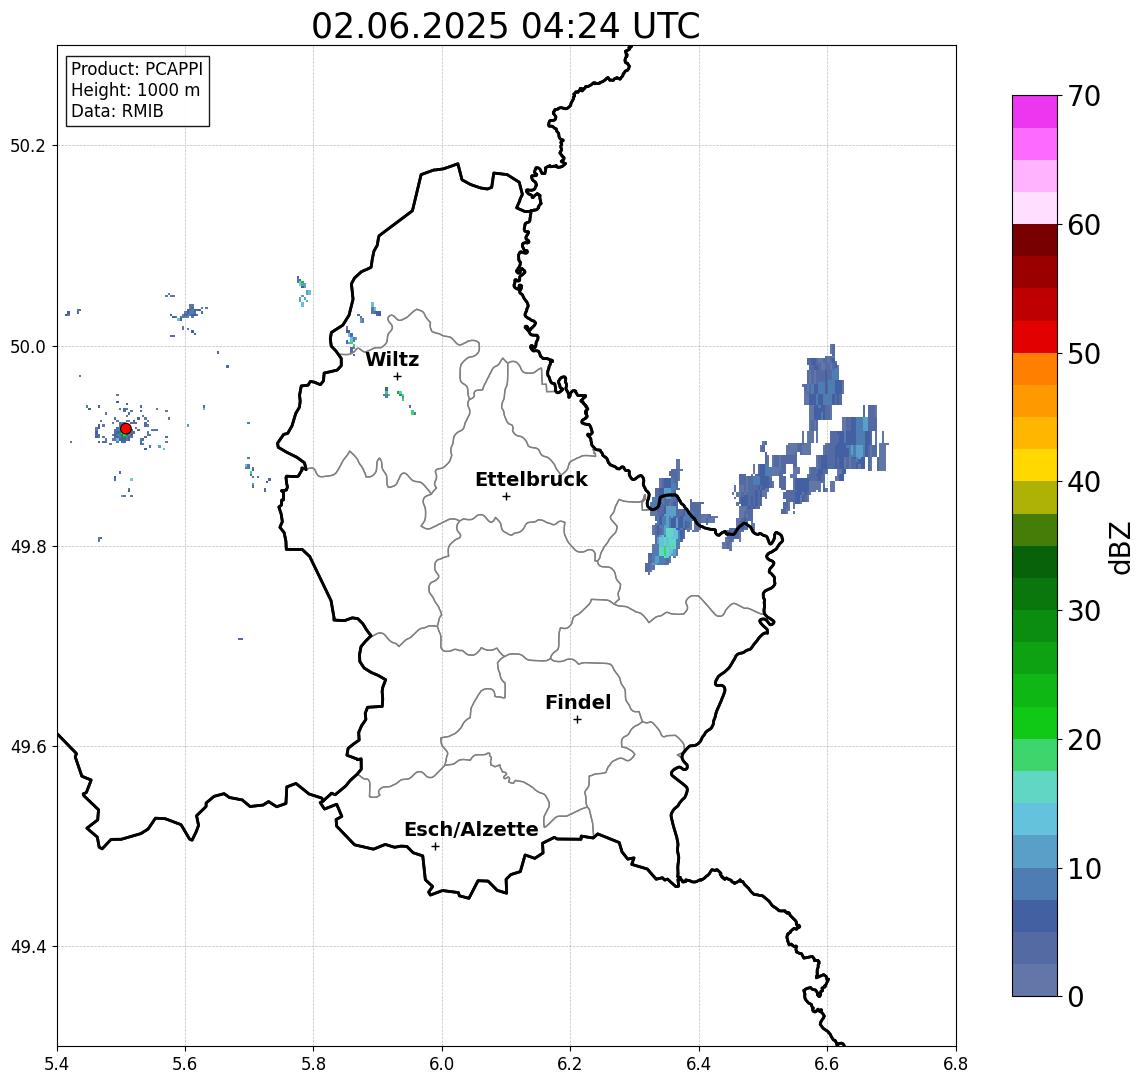Screen dimensions: 1145x1084
Task: Click the longitude tick label 6.2
Action: click(570, 1064)
